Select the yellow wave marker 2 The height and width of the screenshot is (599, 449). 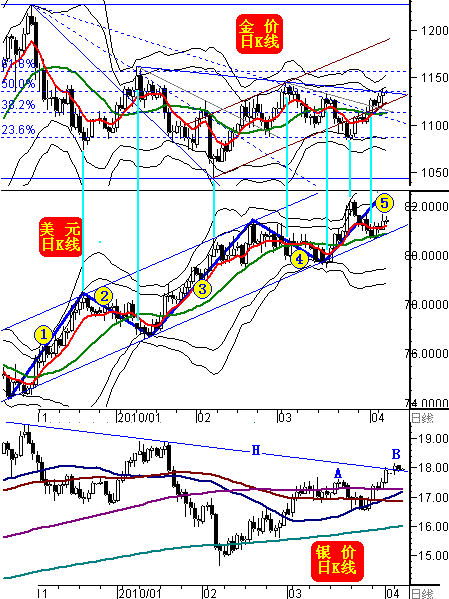[104, 296]
